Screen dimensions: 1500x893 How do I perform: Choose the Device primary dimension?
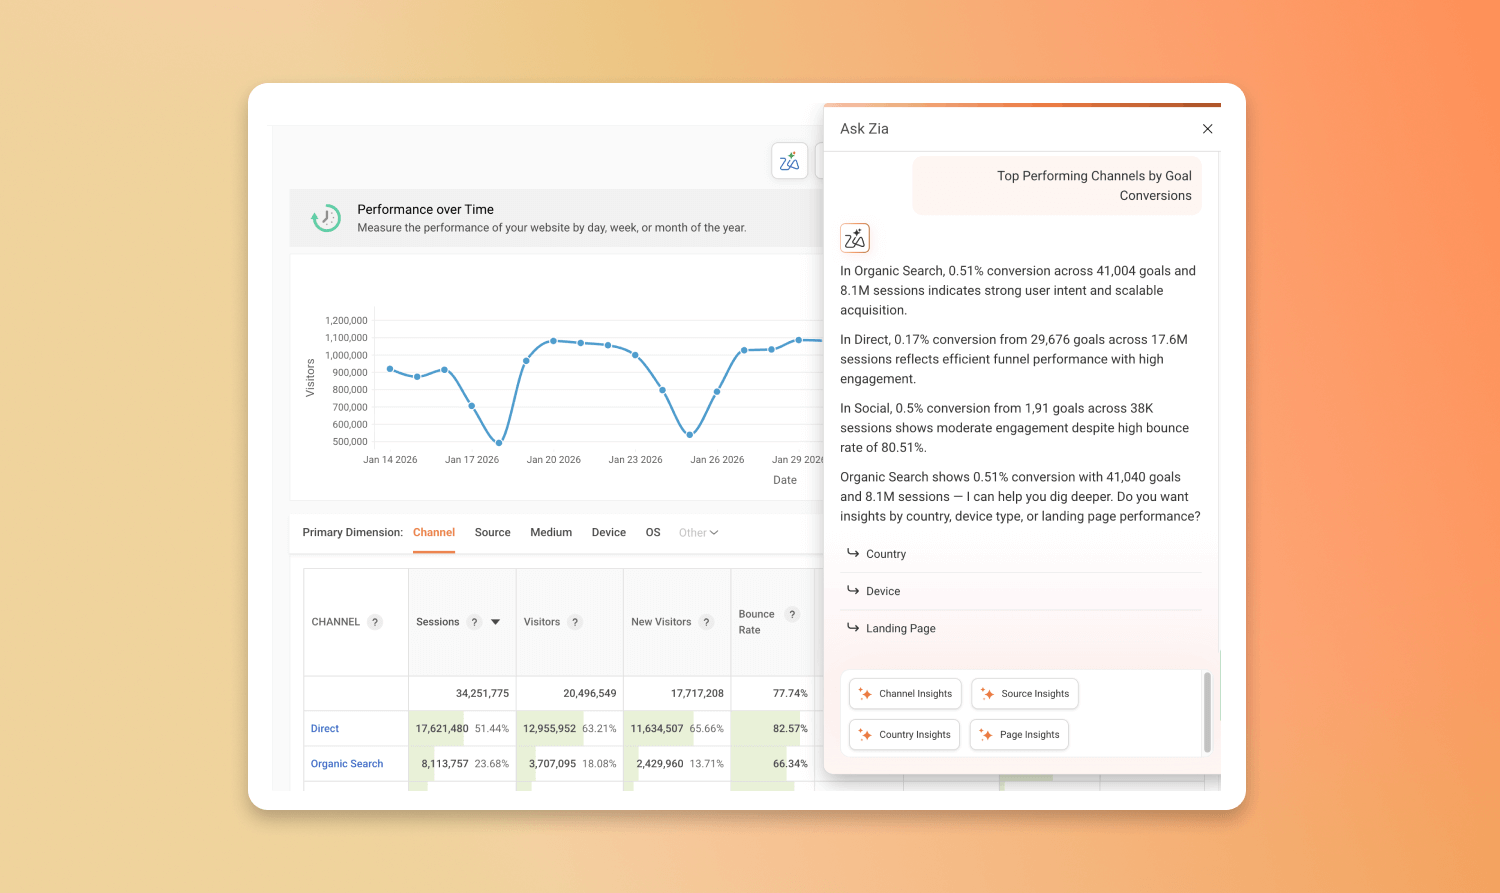tap(608, 533)
